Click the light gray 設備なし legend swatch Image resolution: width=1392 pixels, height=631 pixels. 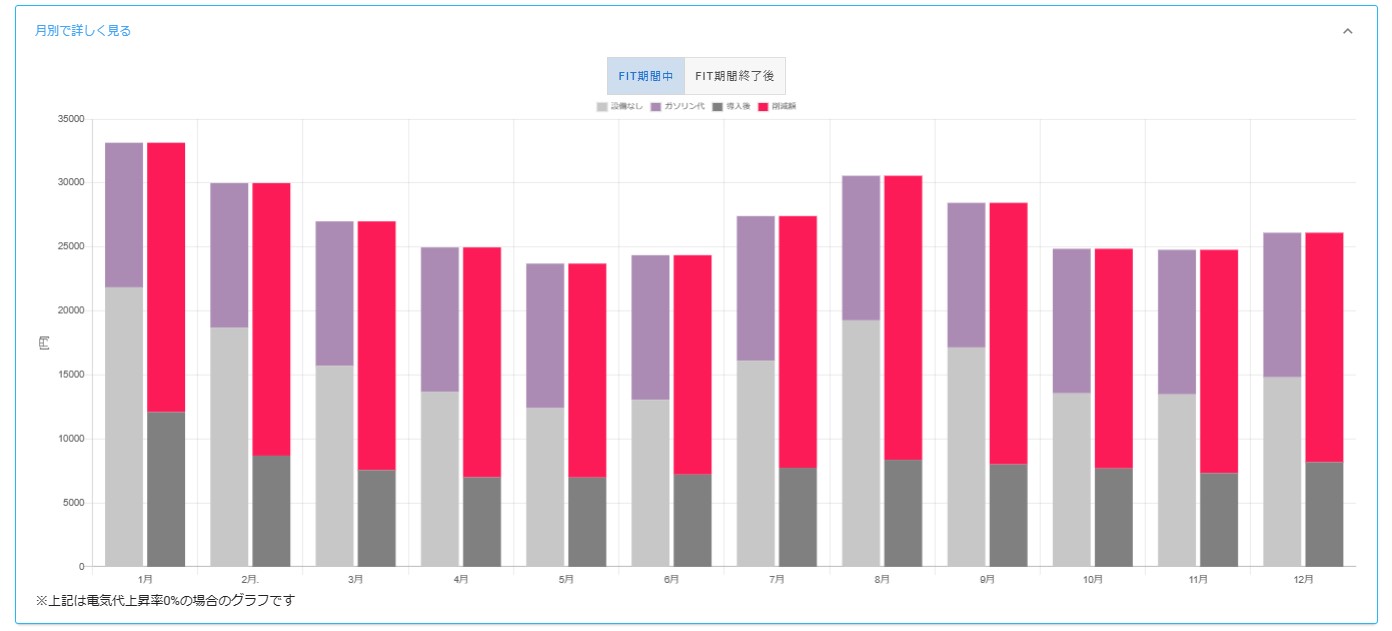(x=602, y=106)
